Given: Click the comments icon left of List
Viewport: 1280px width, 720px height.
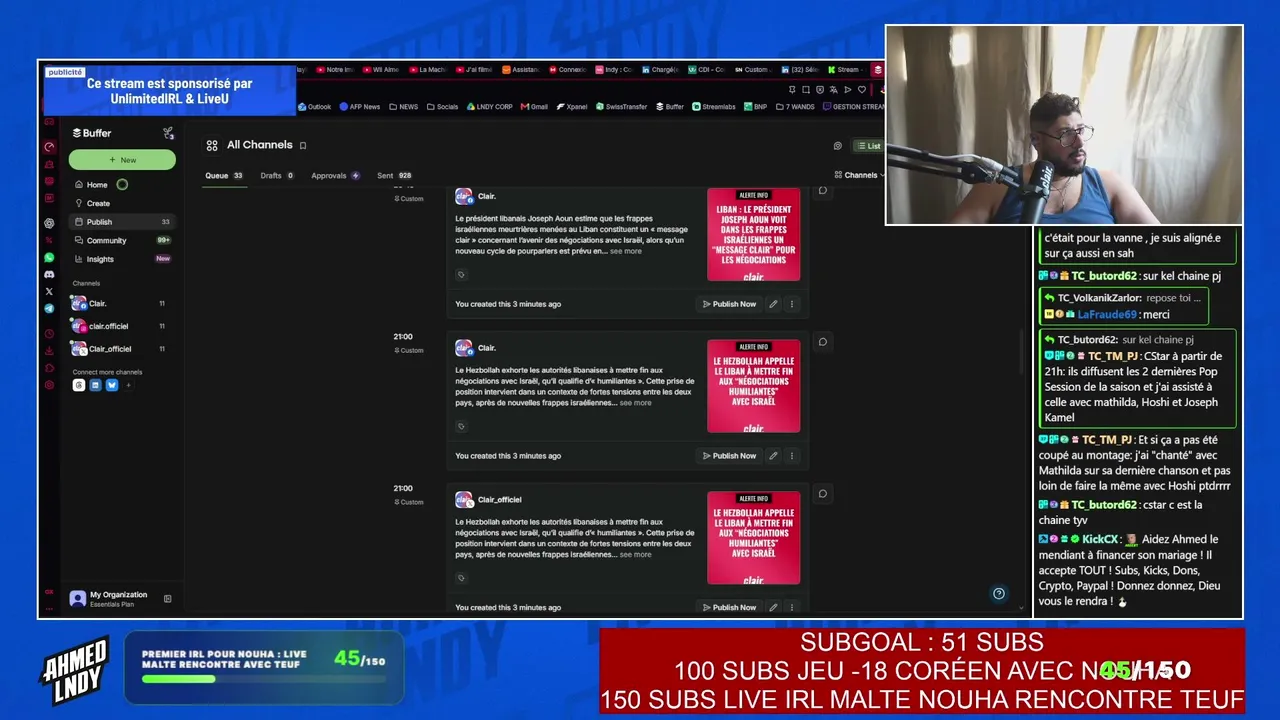Looking at the screenshot, I should [838, 146].
